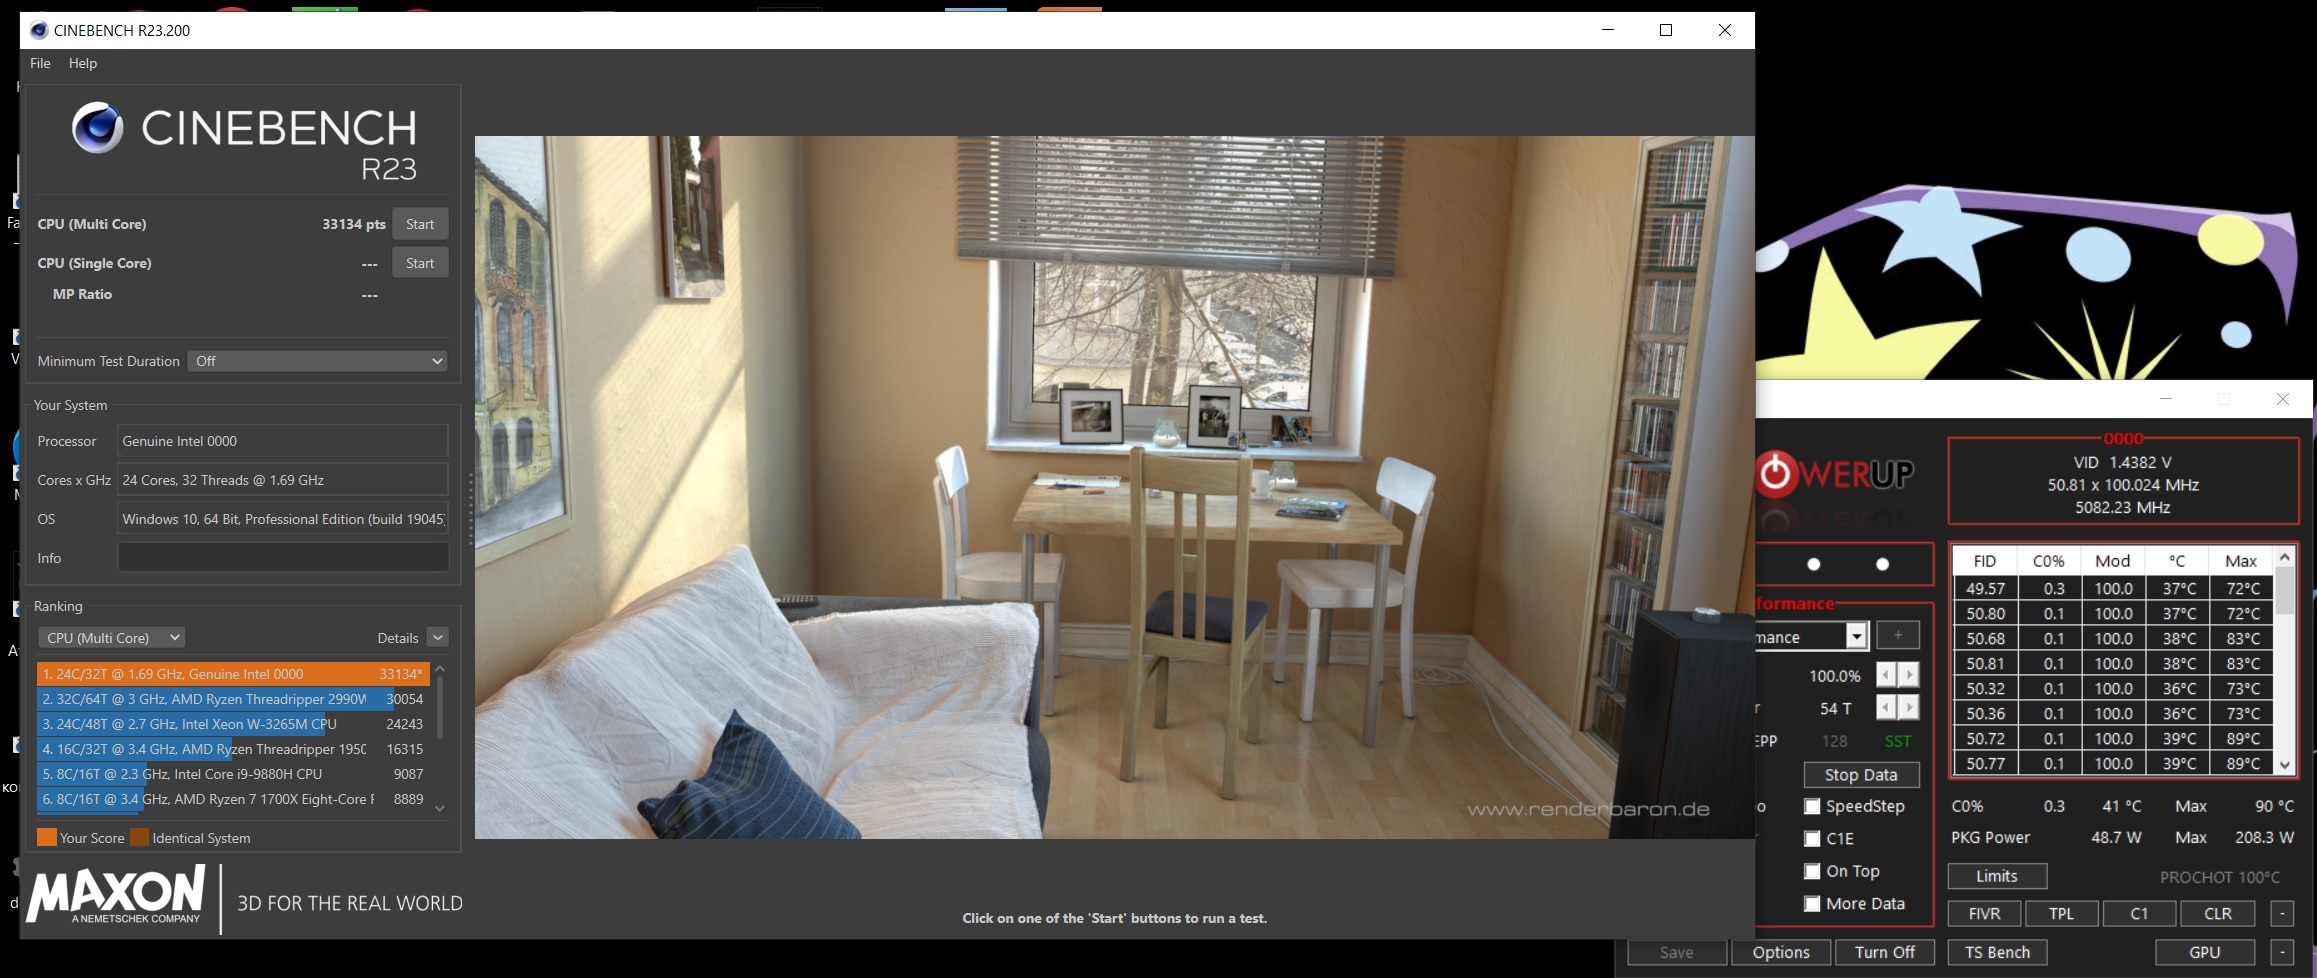The width and height of the screenshot is (2317, 978).
Task: Open the TPL settings
Action: click(2061, 913)
